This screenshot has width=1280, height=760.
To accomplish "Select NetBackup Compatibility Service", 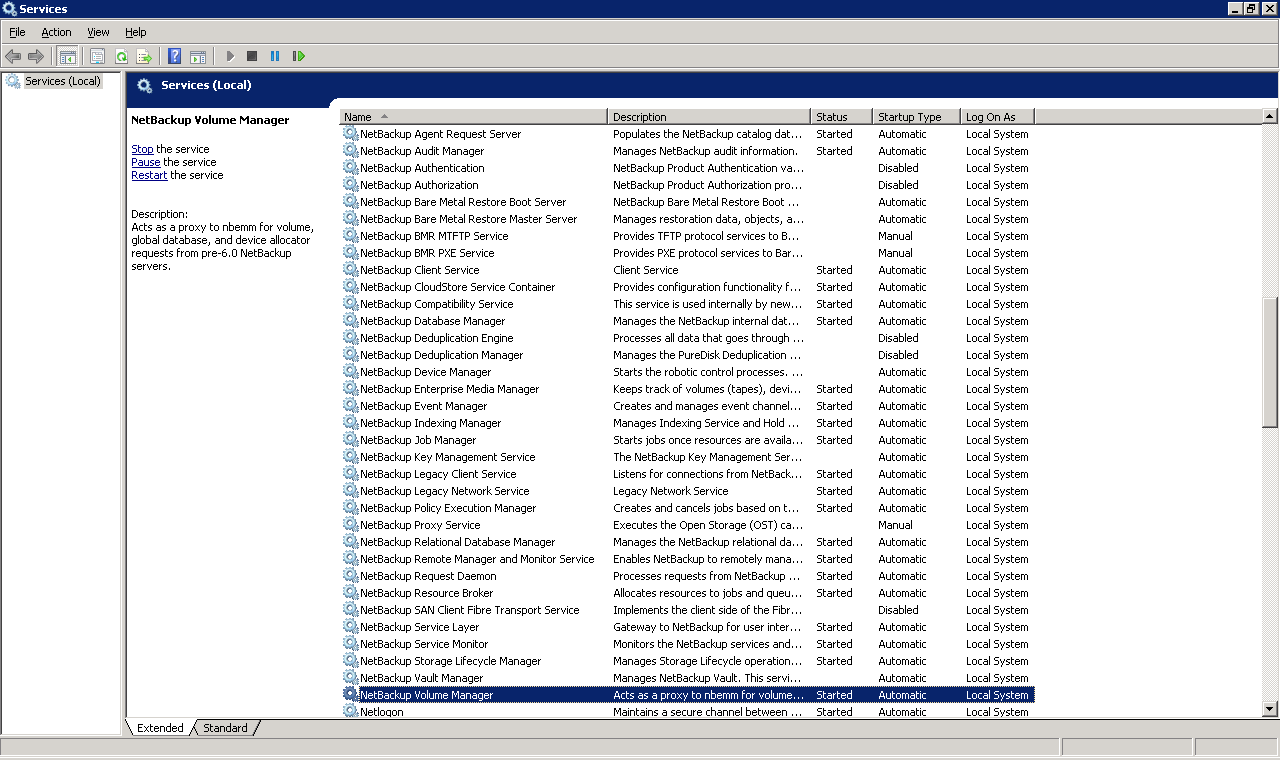I will click(x=687, y=304).
